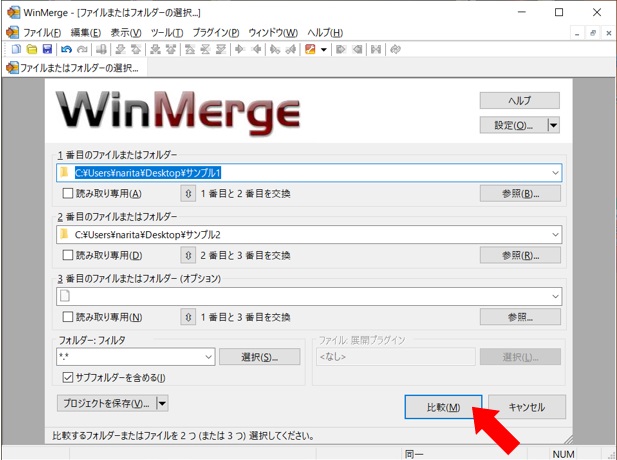Click the printer icon in toolbar

101,49
